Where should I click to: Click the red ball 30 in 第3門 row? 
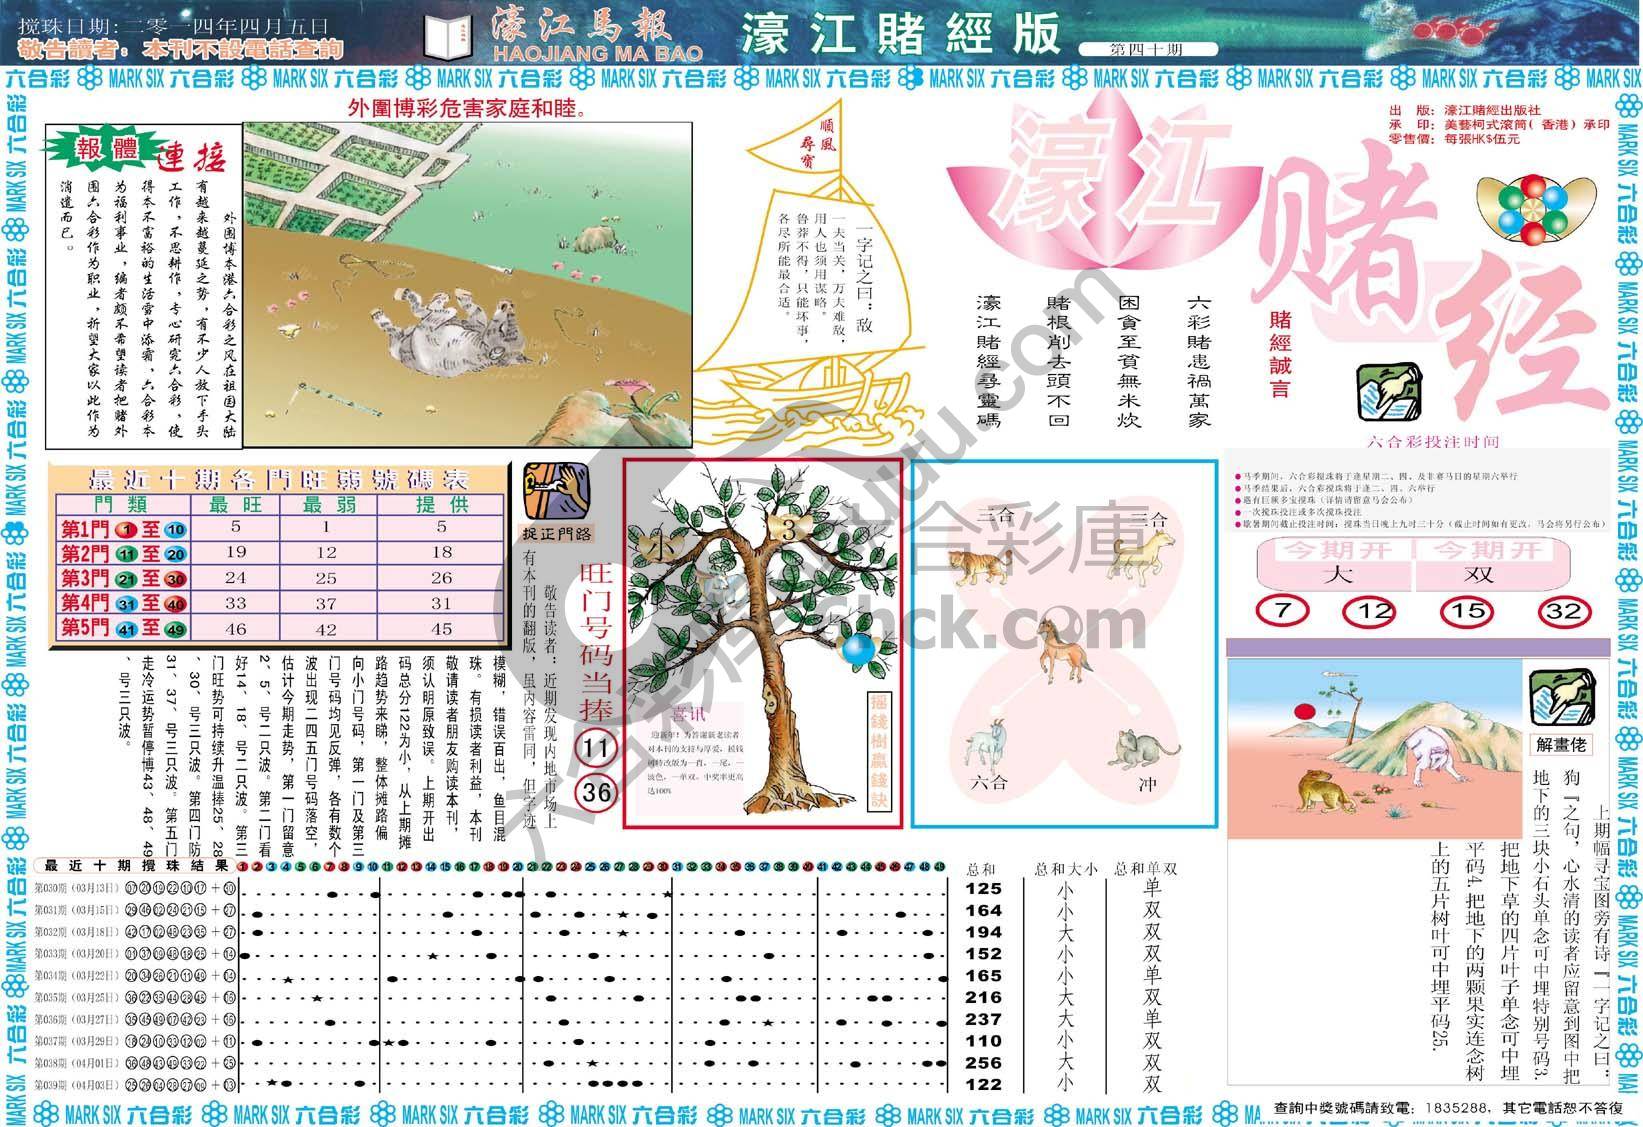pos(176,580)
